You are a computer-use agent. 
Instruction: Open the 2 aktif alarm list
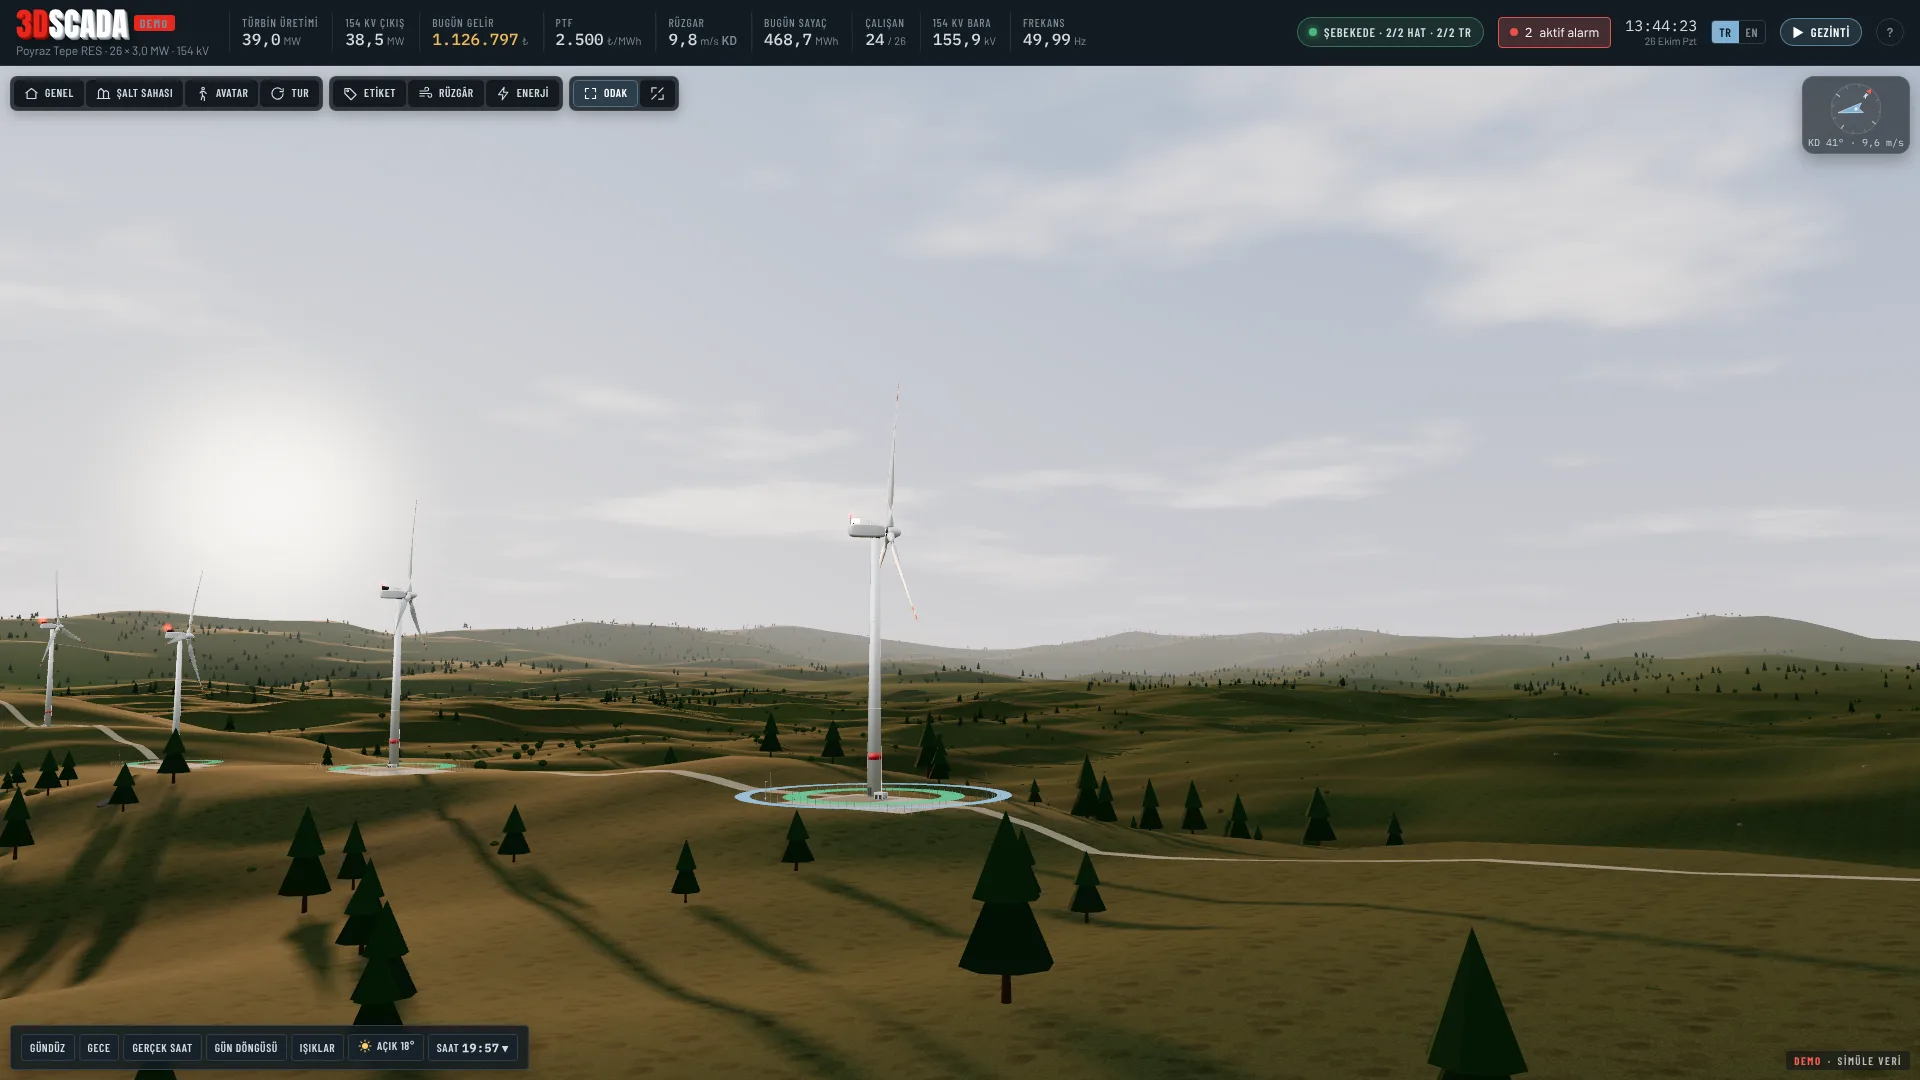(1554, 32)
